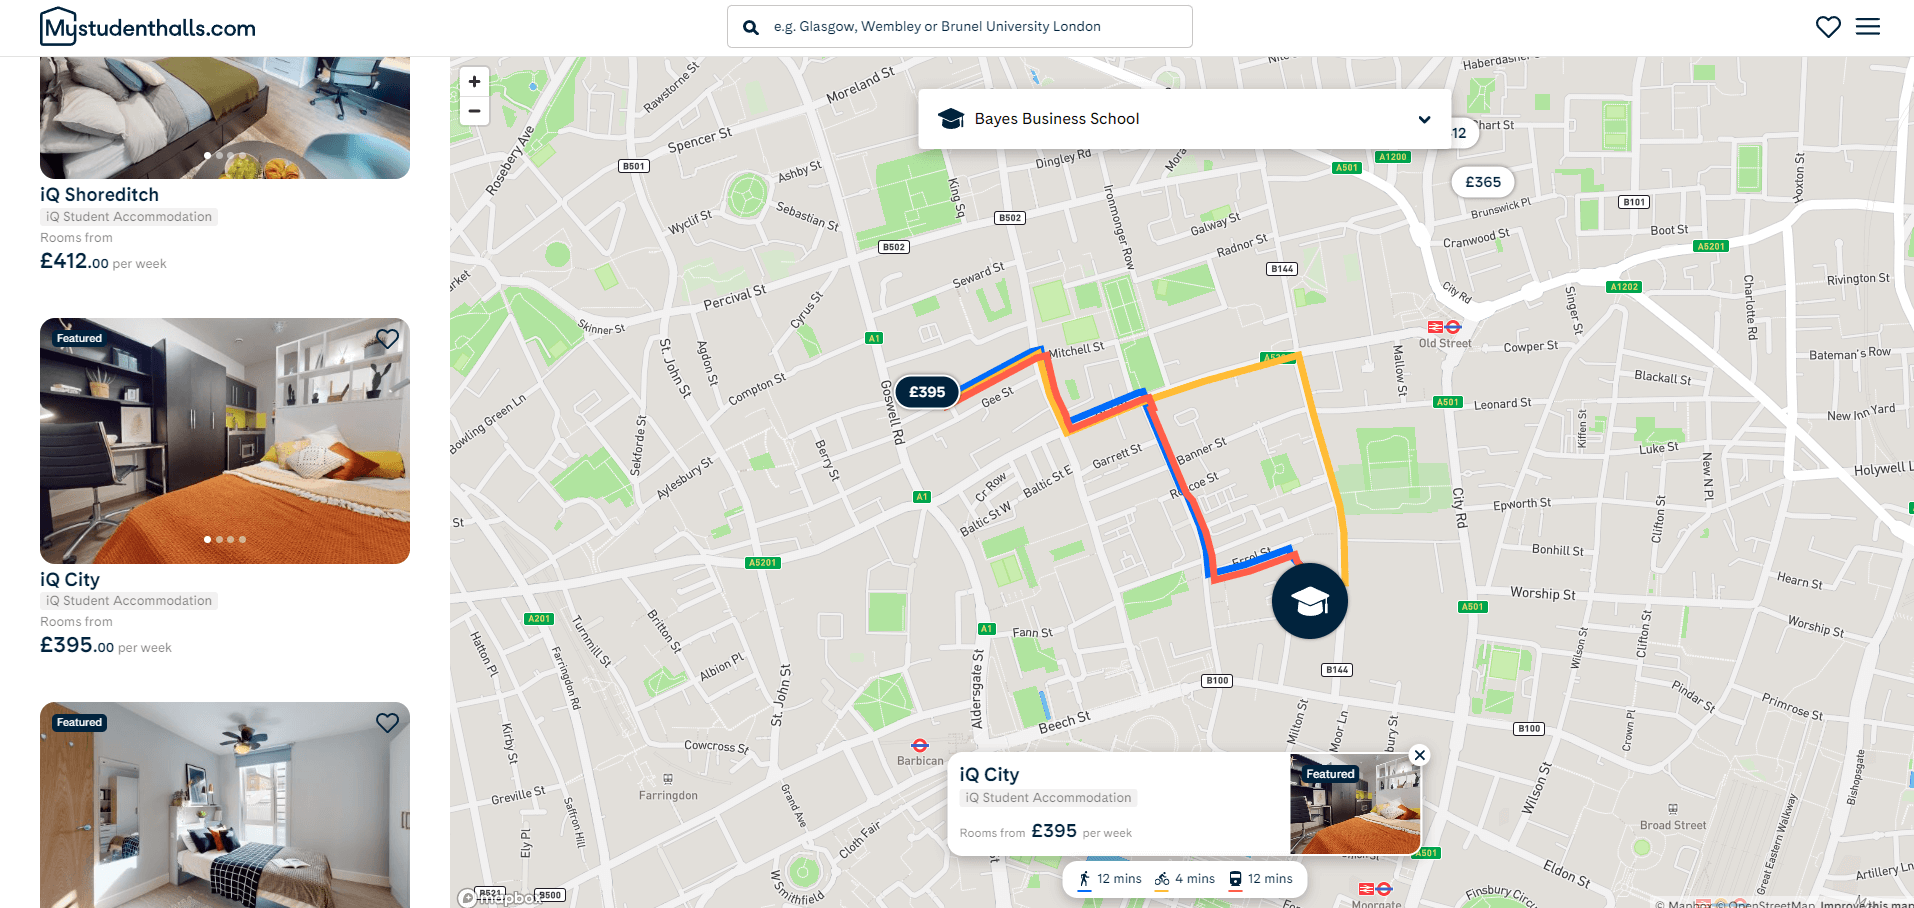
Task: Open iQ City popup thumbnail image
Action: pos(1355,805)
